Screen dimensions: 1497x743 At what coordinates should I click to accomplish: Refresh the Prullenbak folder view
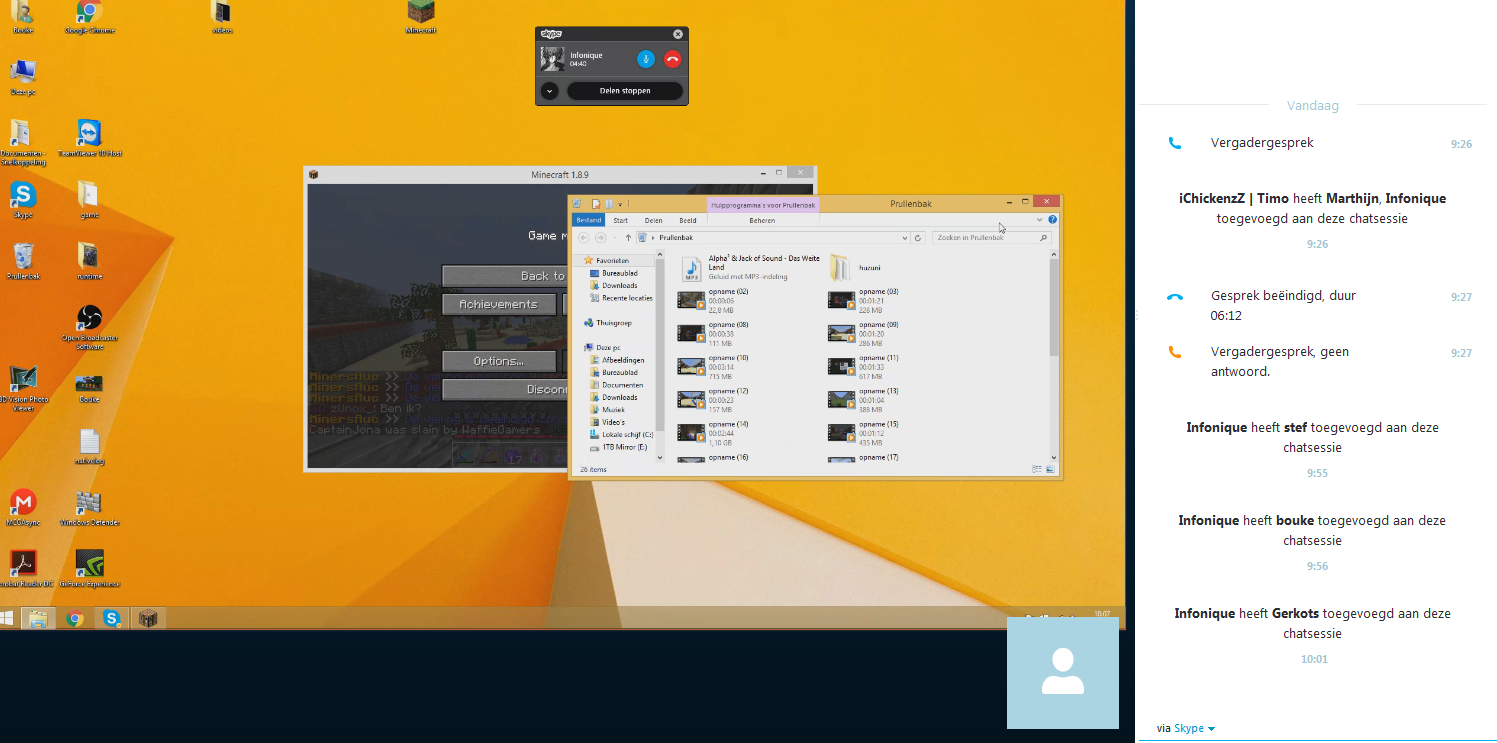click(x=918, y=238)
